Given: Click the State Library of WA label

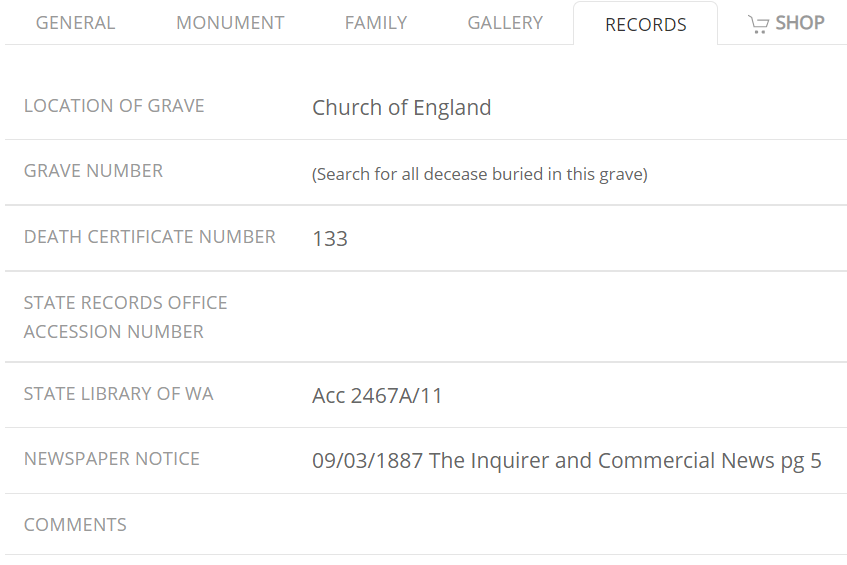Looking at the screenshot, I should click(118, 394).
